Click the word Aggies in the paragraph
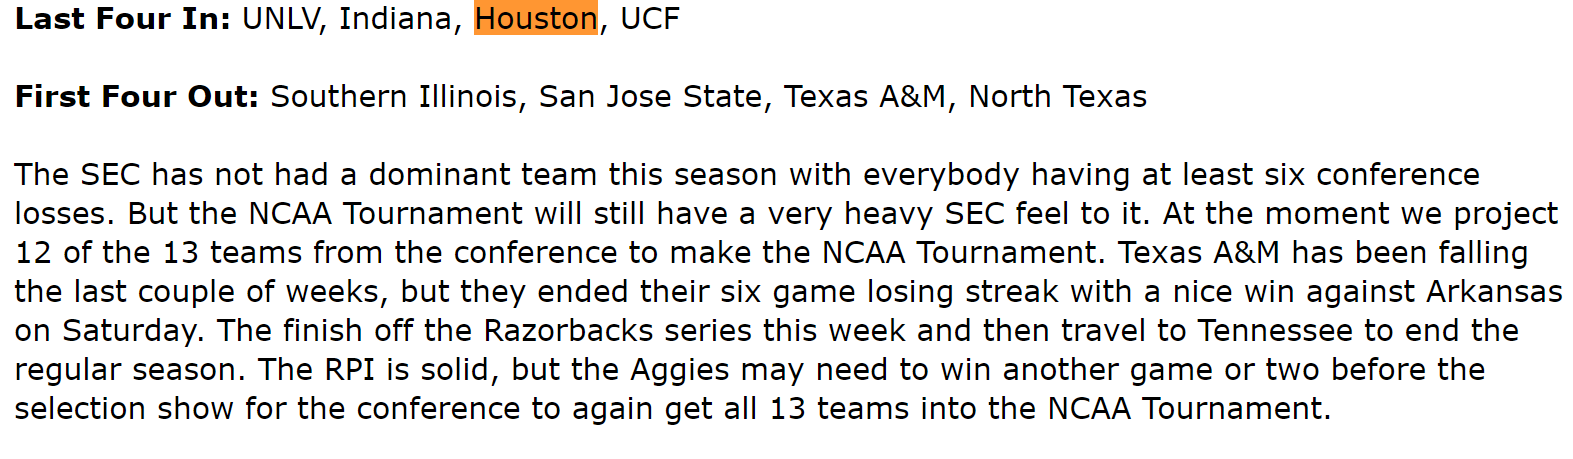Screen dimensions: 1573x459 click(680, 369)
